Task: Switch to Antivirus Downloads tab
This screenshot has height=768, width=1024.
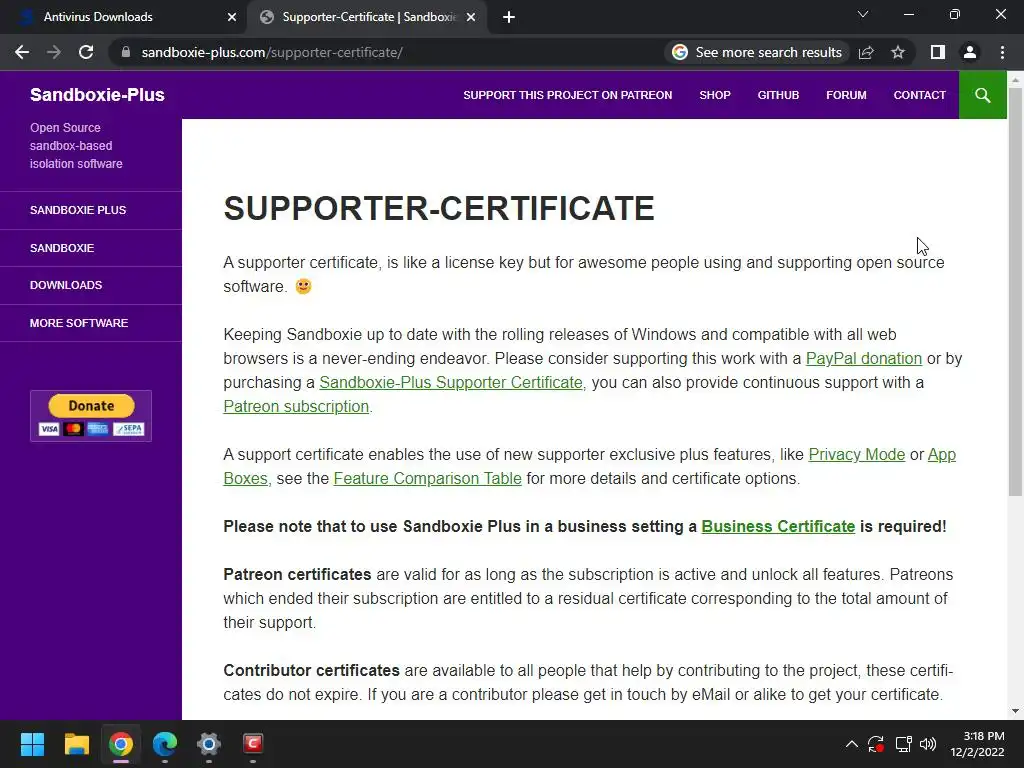Action: point(124,17)
